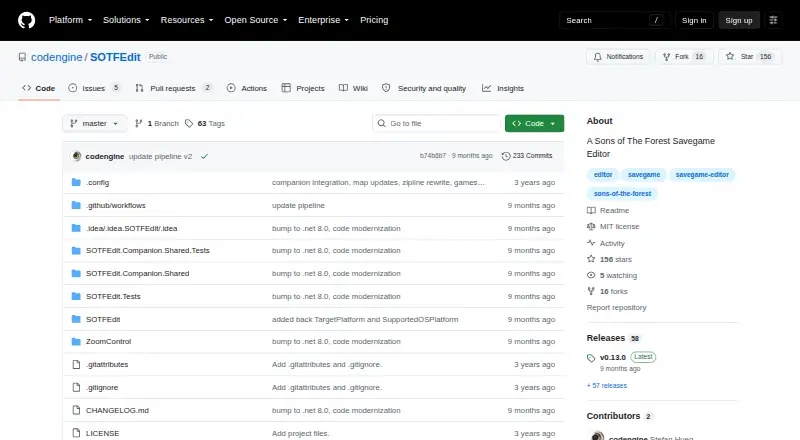
Task: Open the Open Source dropdown
Action: pos(256,20)
